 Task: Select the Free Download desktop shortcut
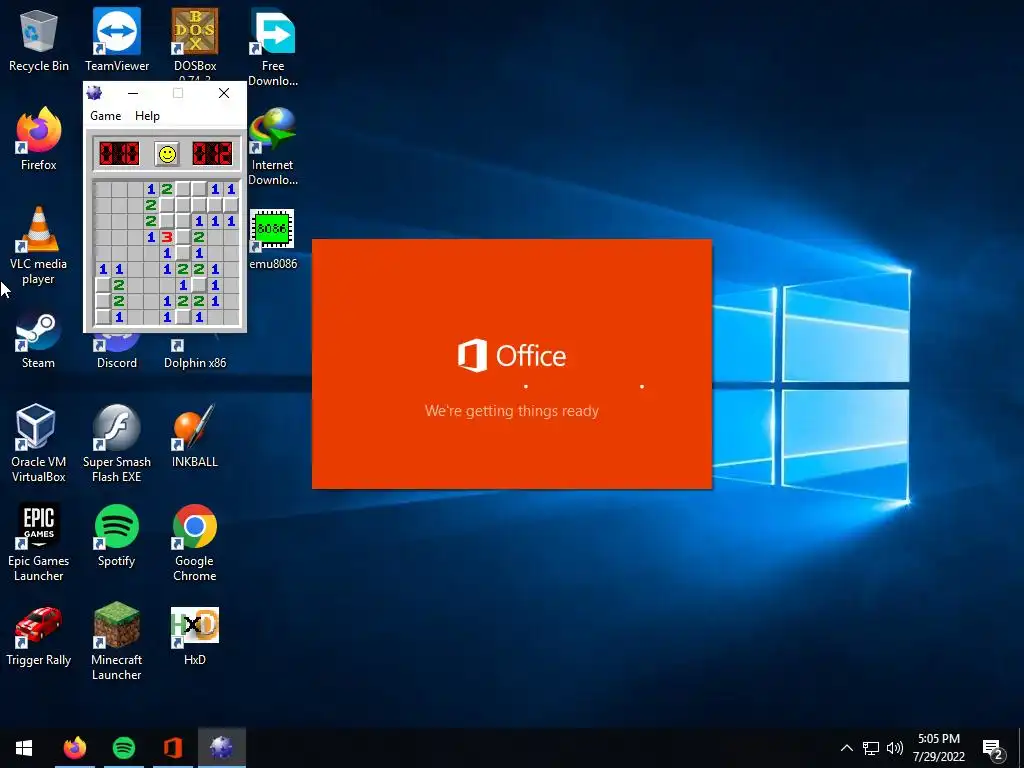coord(273,47)
